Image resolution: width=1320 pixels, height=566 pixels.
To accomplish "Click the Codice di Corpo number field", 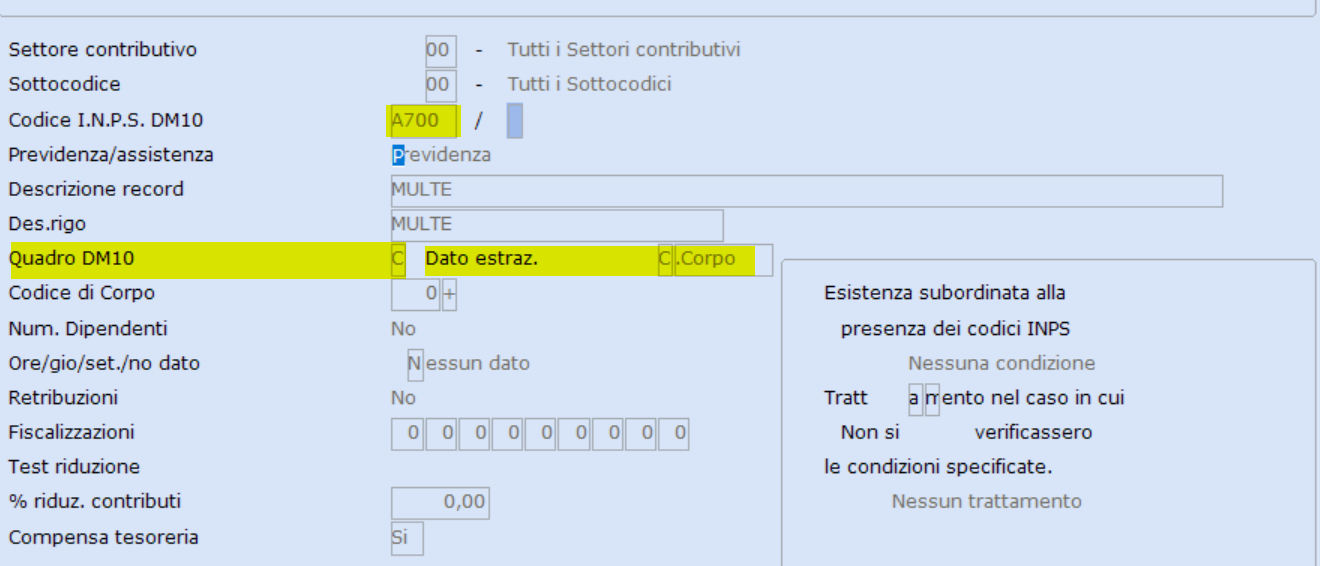I will (x=416, y=294).
